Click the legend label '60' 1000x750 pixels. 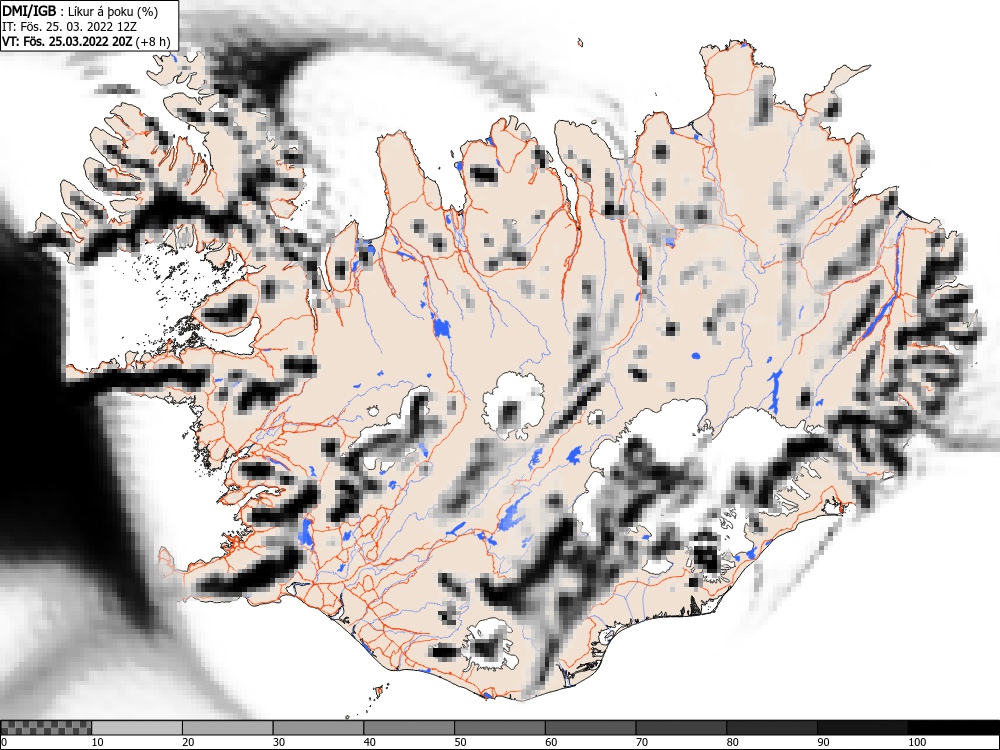pyautogui.click(x=550, y=742)
